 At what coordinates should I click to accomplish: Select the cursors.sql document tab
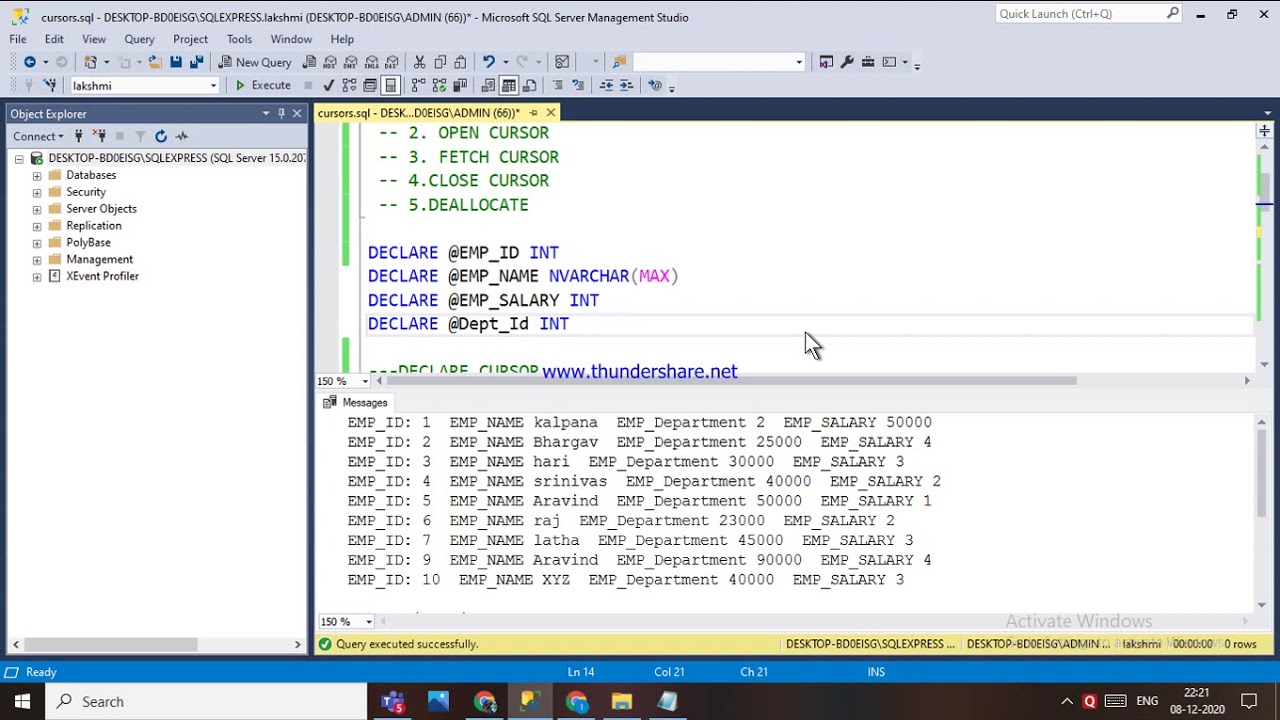click(418, 113)
